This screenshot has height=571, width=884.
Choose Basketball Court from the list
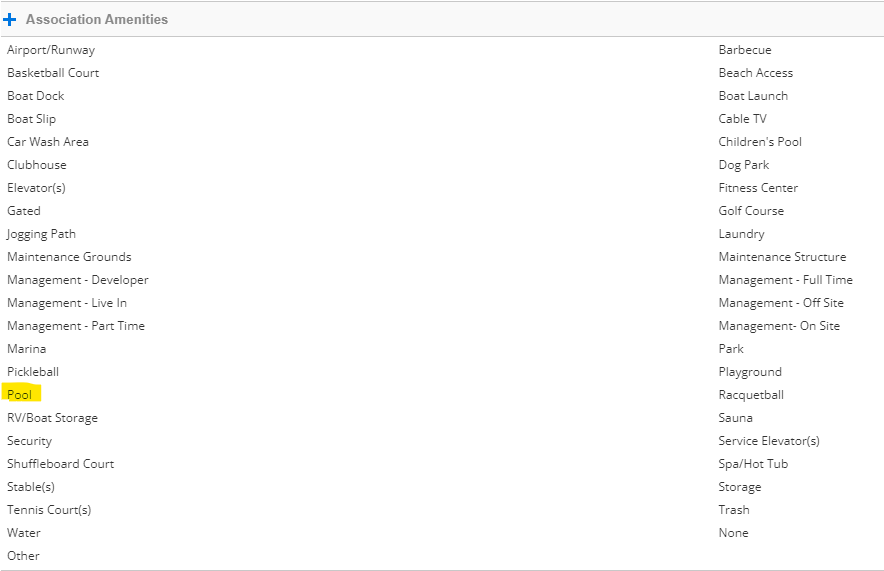(53, 73)
